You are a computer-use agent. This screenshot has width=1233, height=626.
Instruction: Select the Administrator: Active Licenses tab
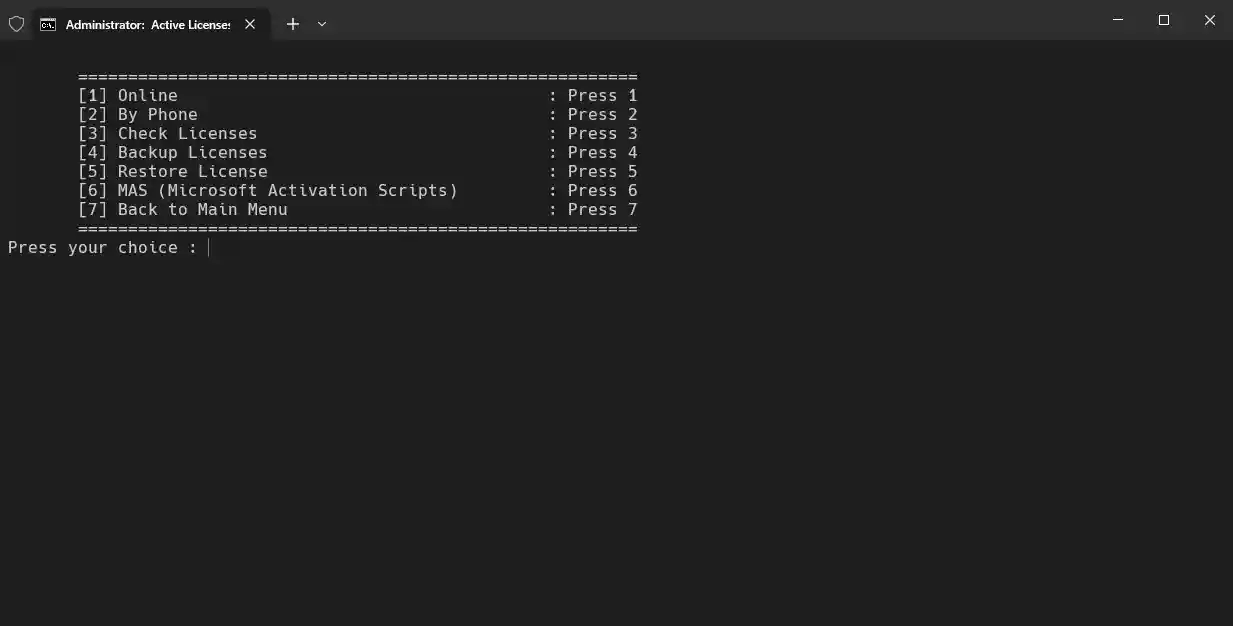147,24
